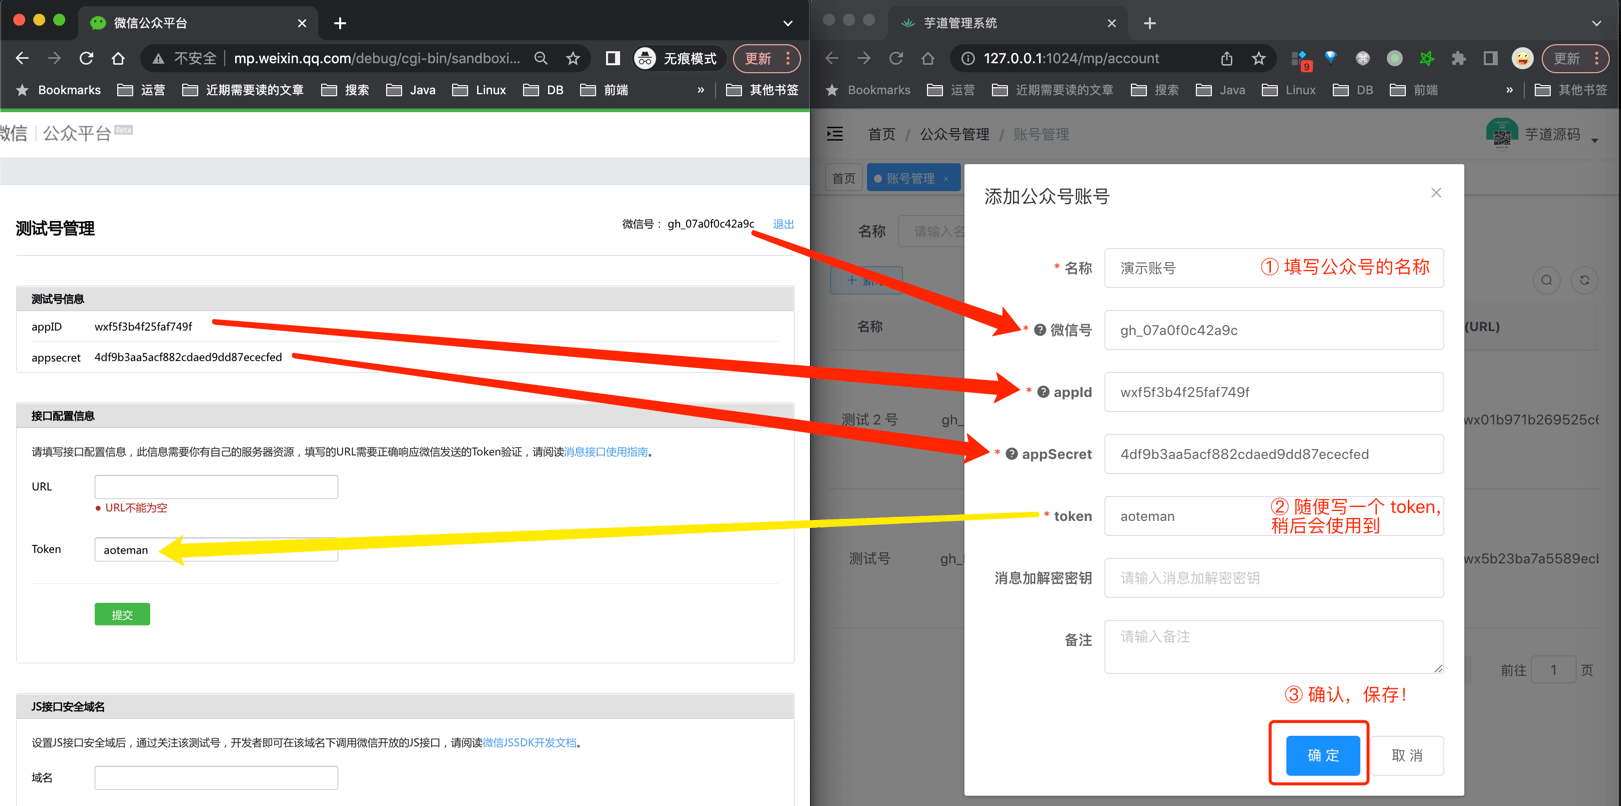
Task: Click the help icon beside appId label
Action: click(1043, 392)
